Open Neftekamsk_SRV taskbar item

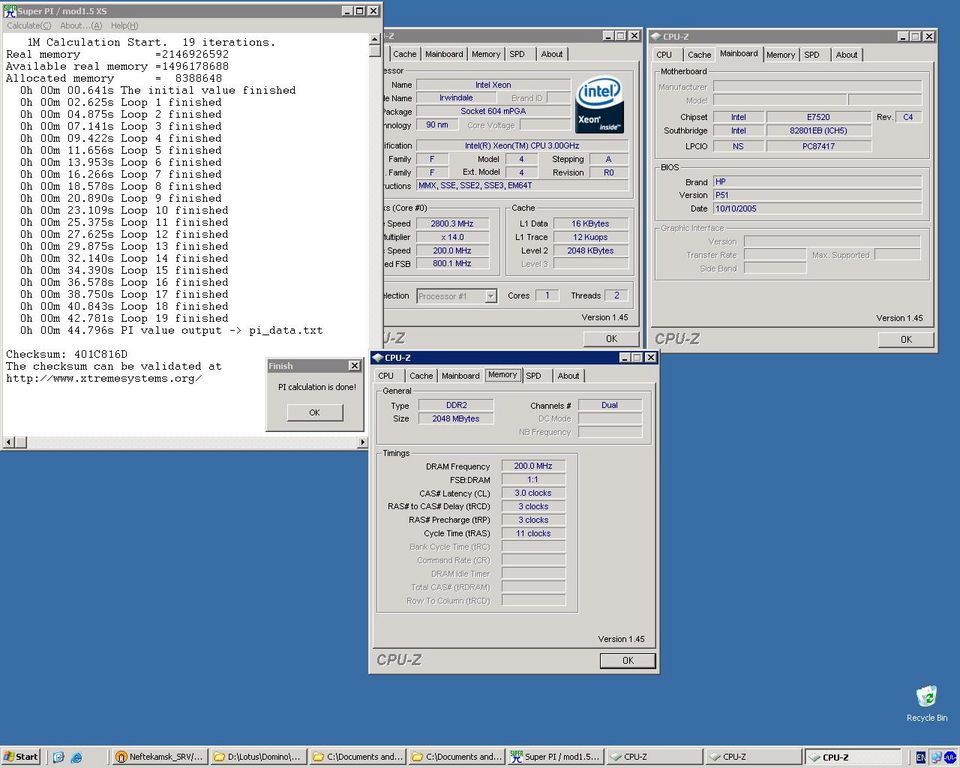click(x=160, y=757)
